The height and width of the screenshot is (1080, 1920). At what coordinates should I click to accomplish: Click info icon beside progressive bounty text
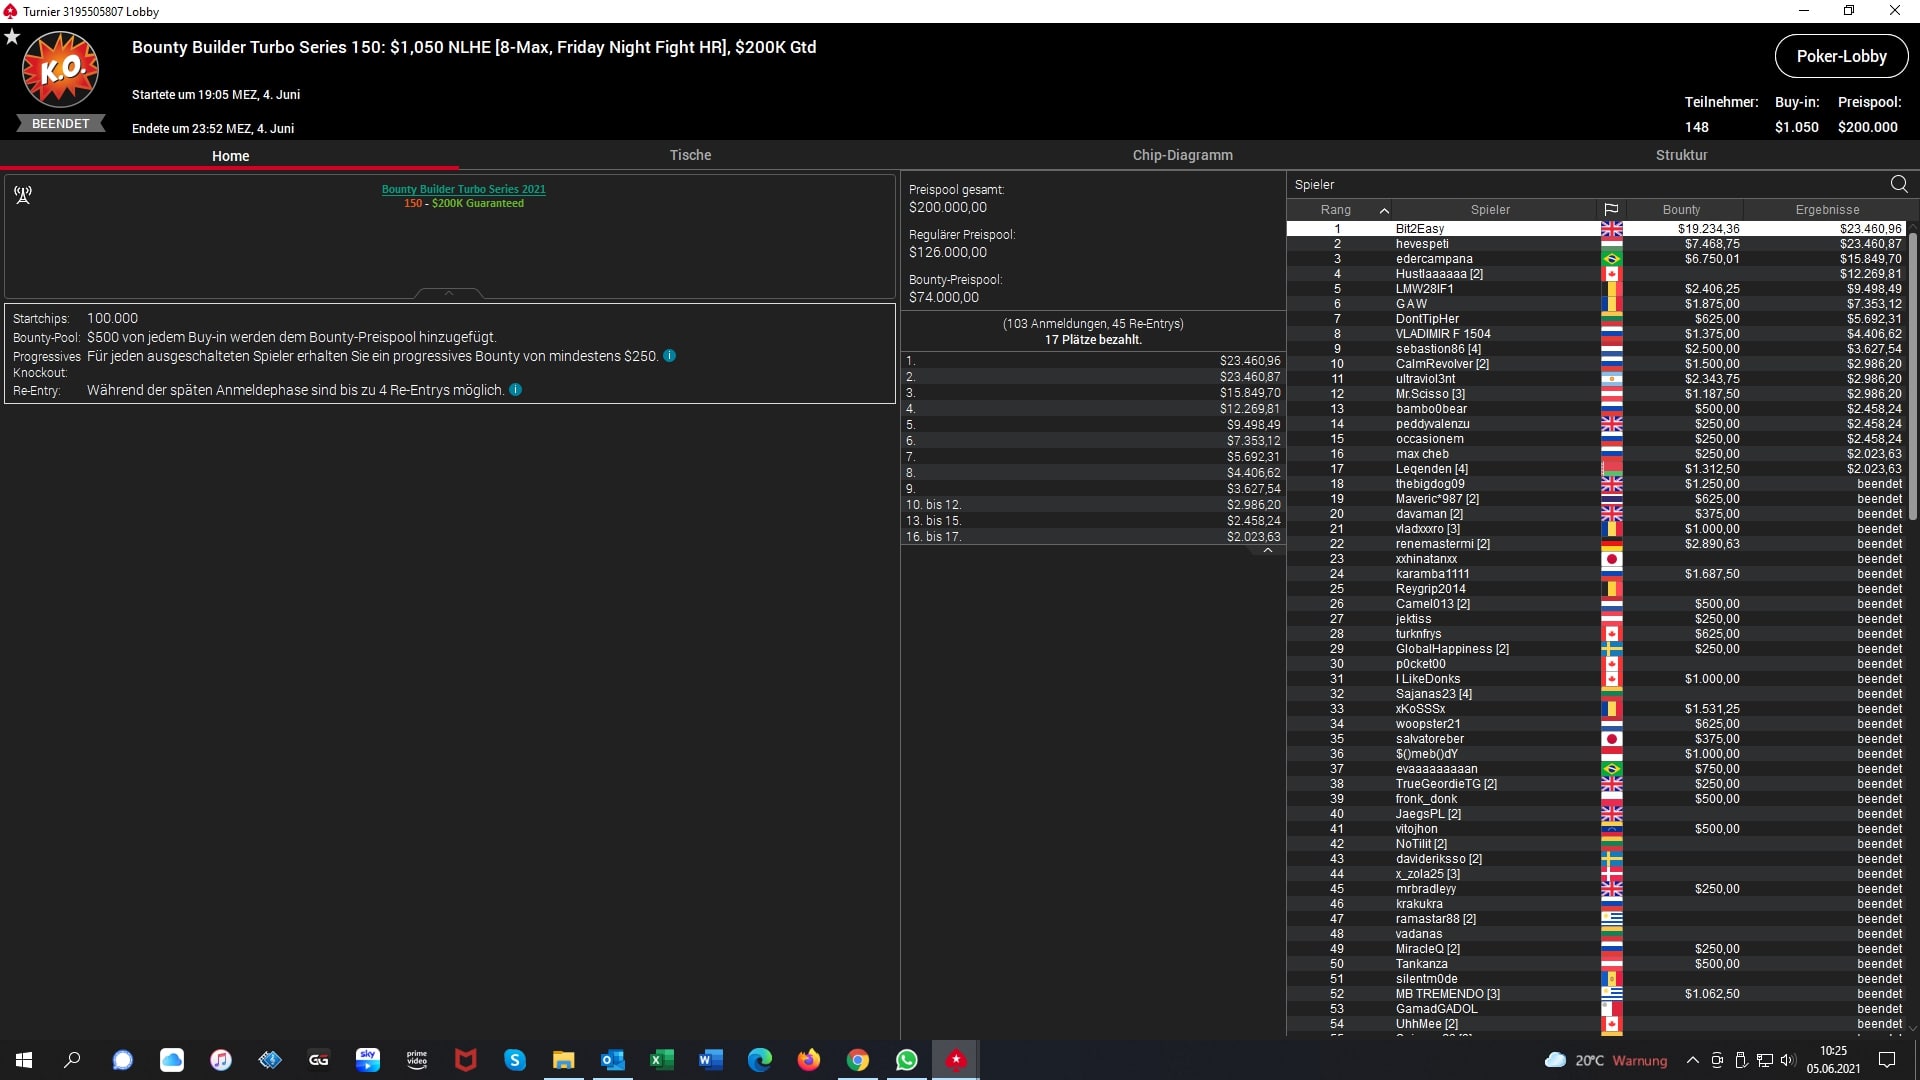pyautogui.click(x=669, y=356)
